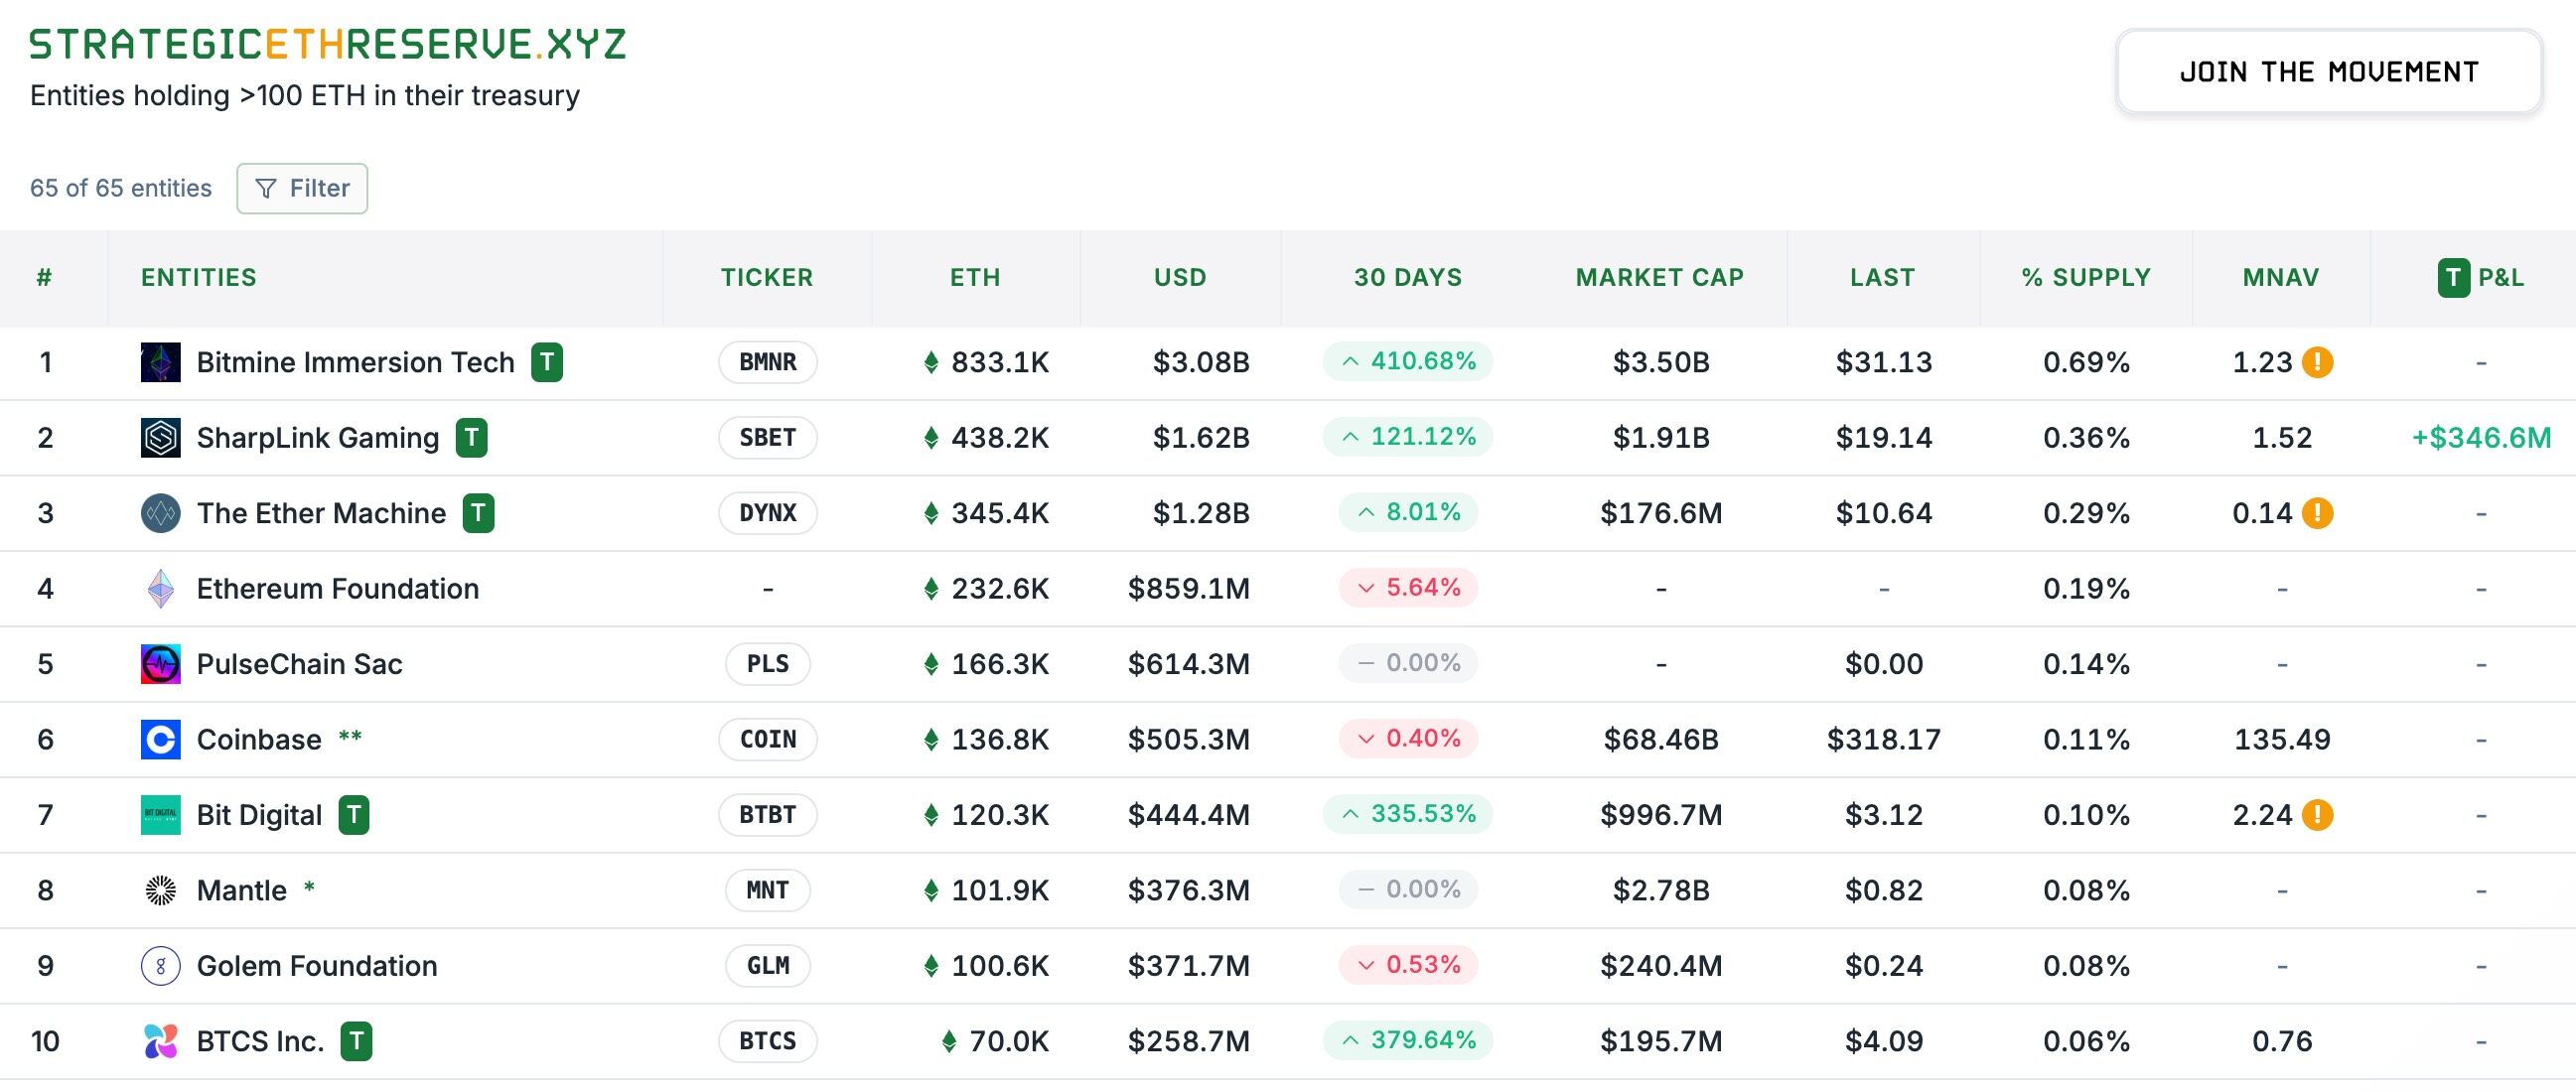Select the SharpLink Gaming logo icon
The height and width of the screenshot is (1092, 2576).
coord(160,437)
